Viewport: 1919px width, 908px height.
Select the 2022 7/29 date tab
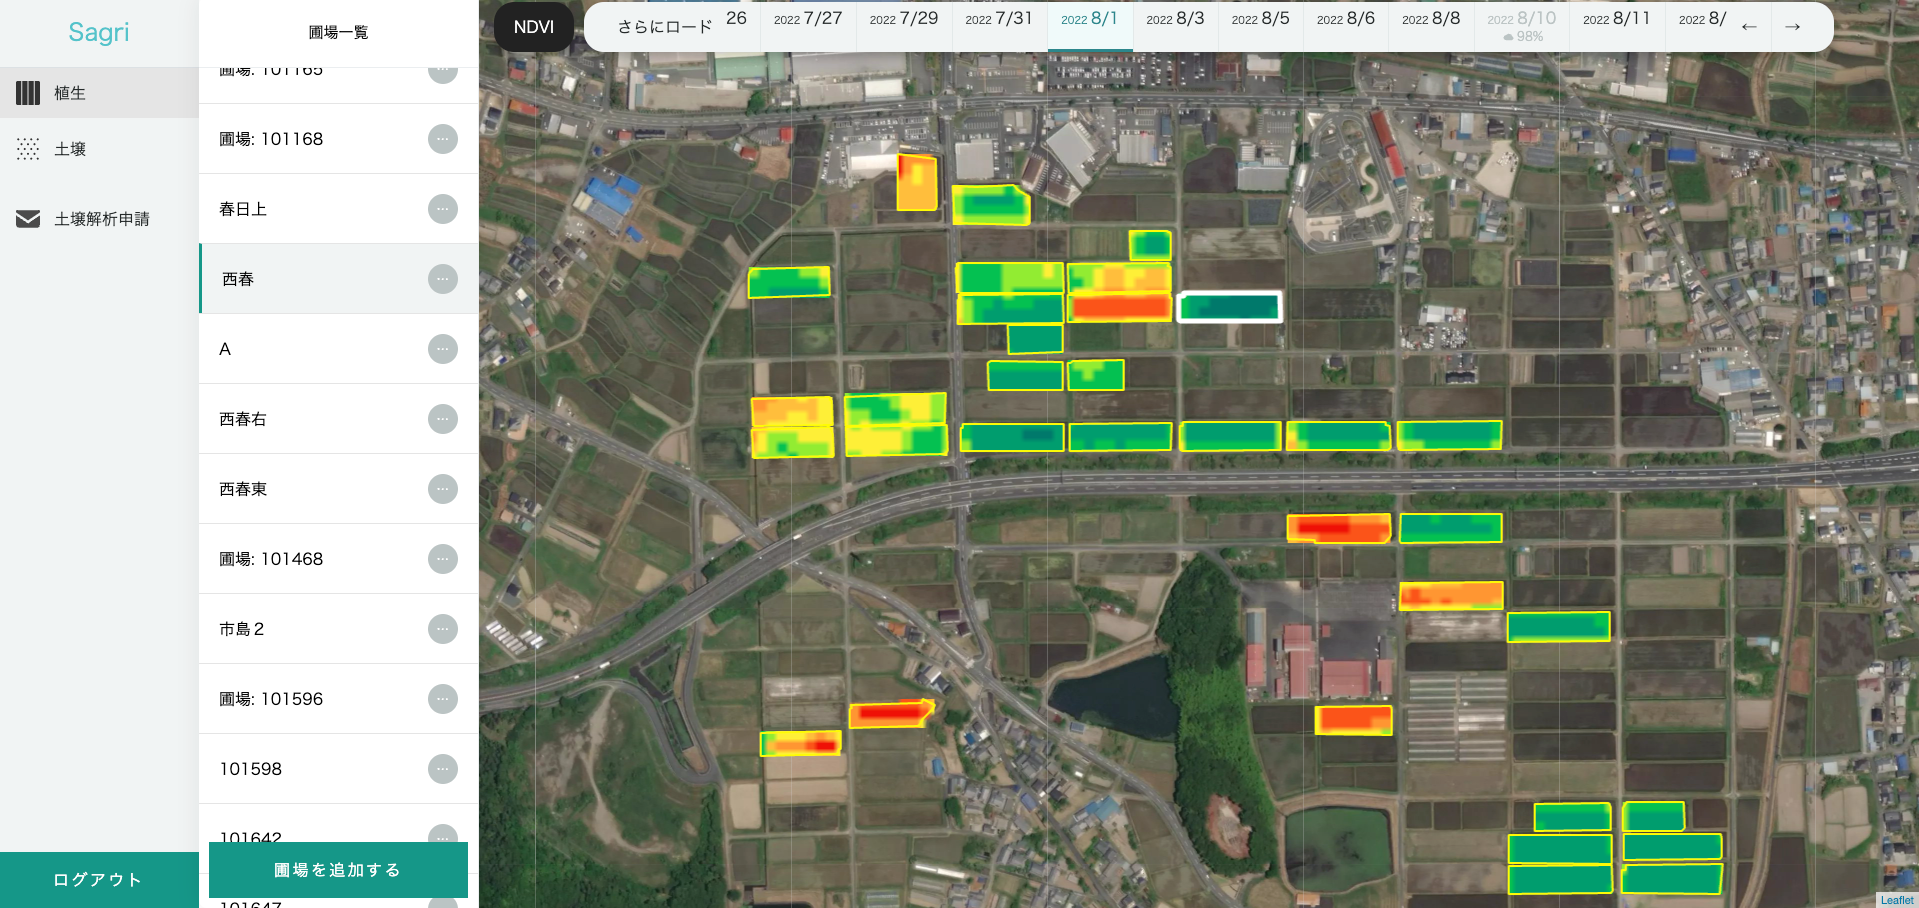point(903,19)
